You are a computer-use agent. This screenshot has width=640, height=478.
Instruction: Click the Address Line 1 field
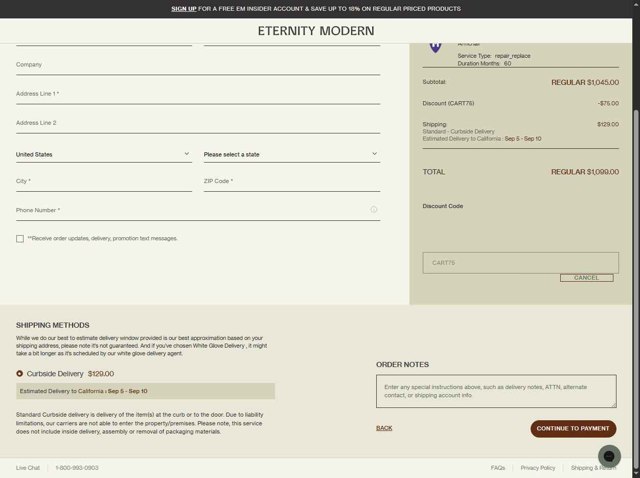coord(198,94)
